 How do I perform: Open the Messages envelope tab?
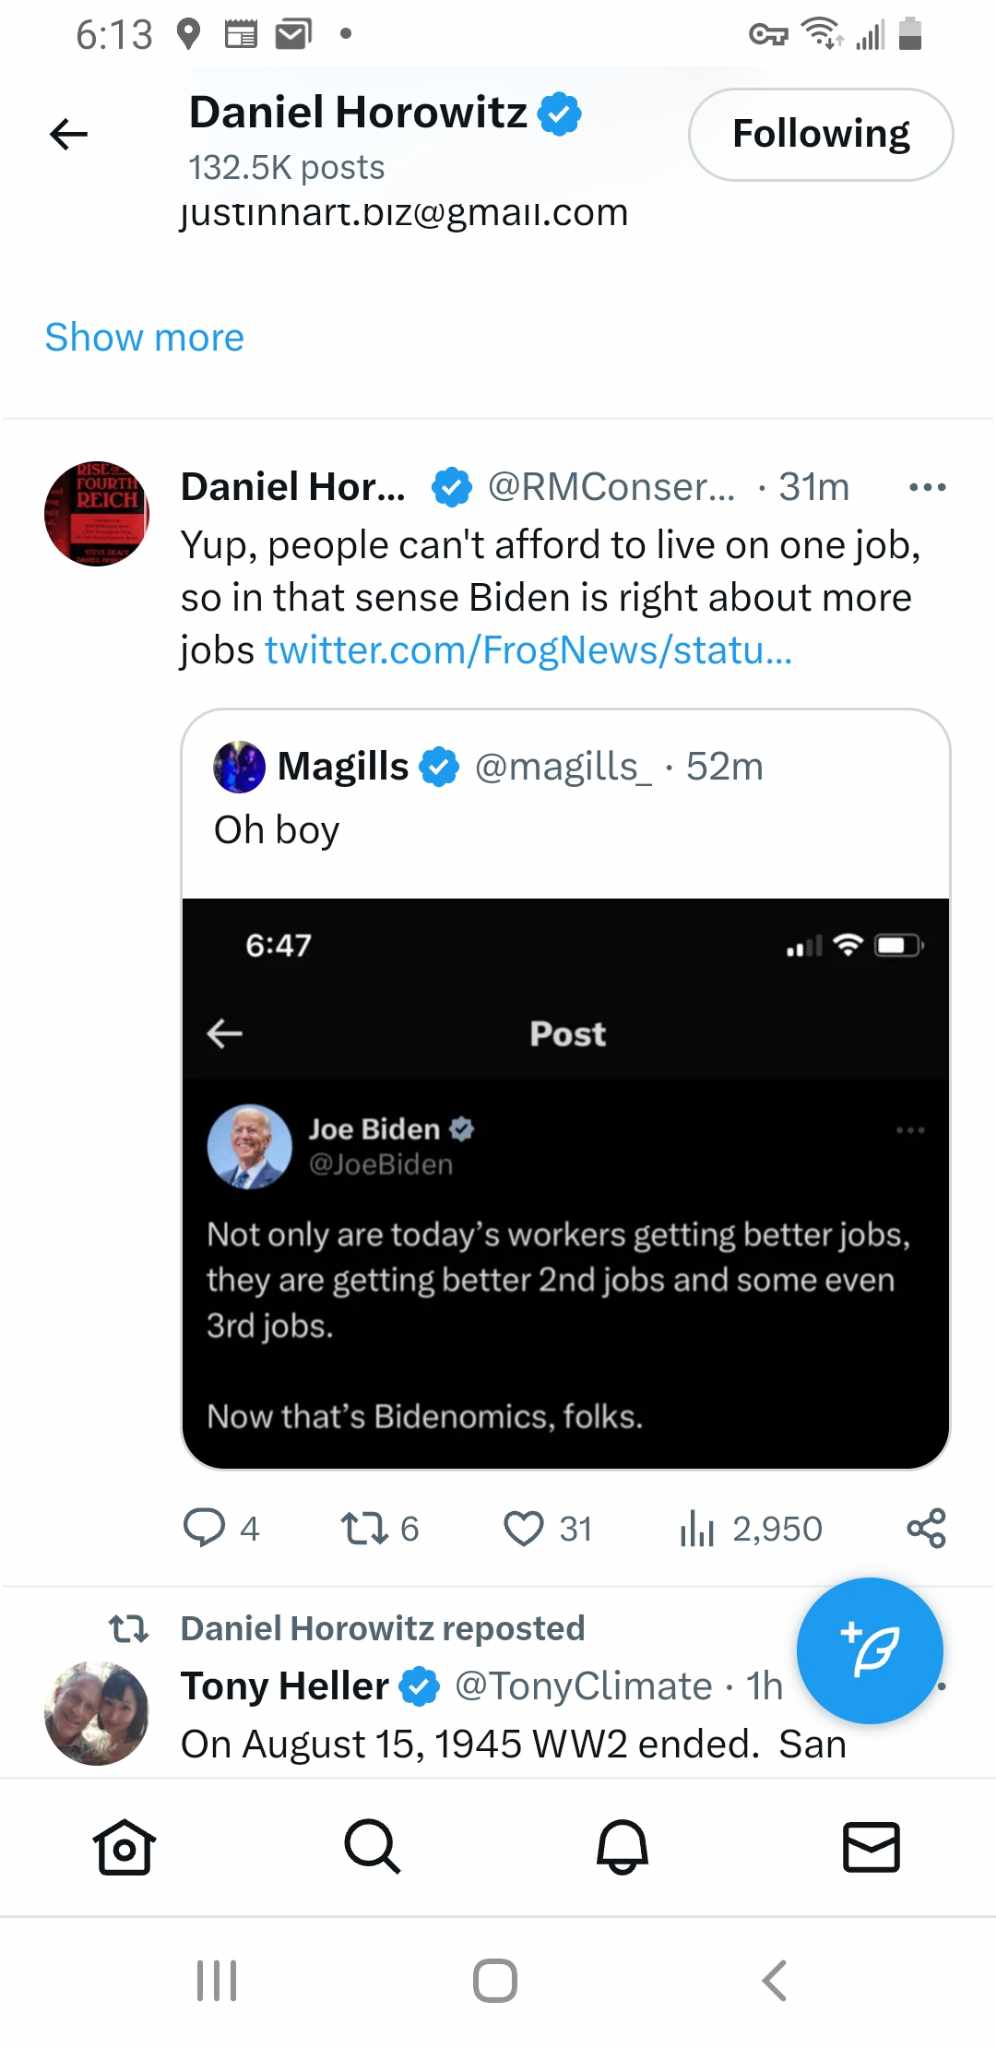coord(871,1846)
